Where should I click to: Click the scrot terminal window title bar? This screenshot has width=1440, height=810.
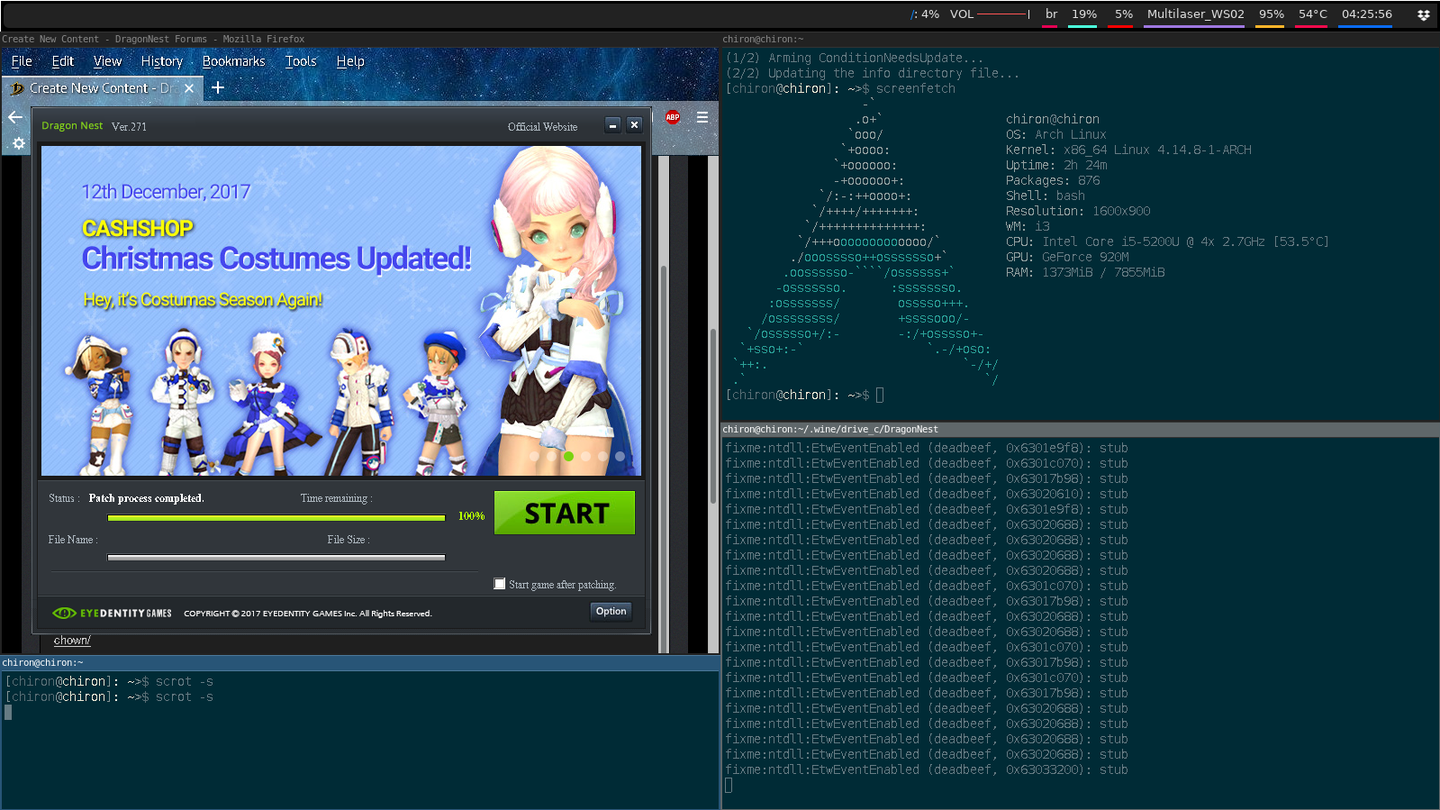[360, 662]
